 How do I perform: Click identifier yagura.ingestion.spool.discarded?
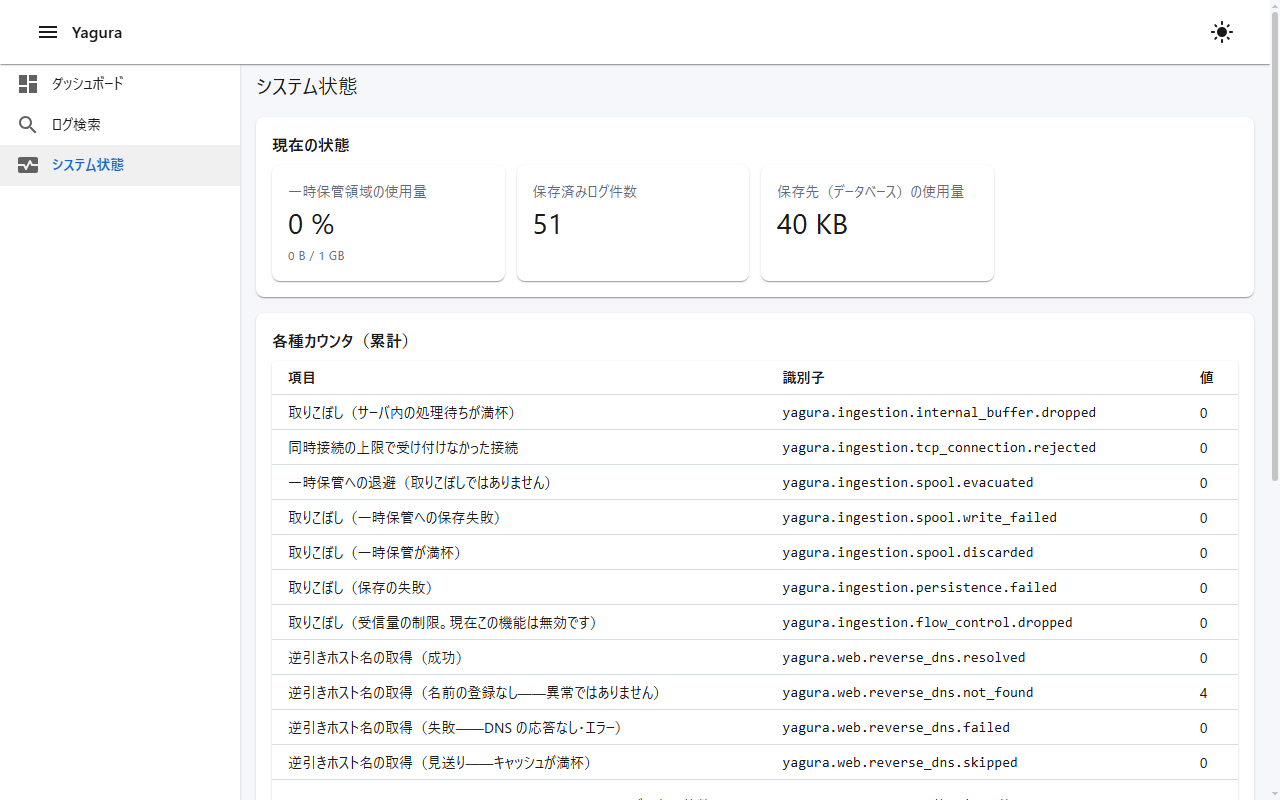(x=908, y=552)
